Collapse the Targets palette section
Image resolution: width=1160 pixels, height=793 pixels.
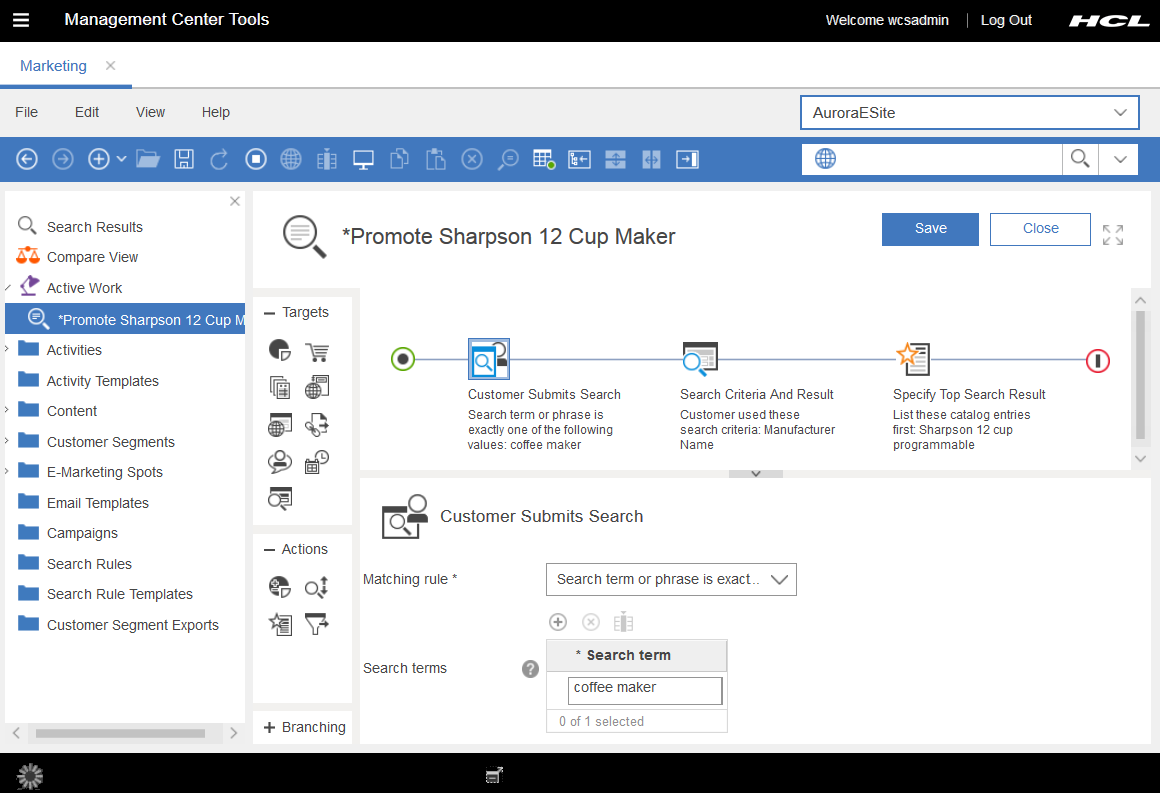(x=269, y=313)
